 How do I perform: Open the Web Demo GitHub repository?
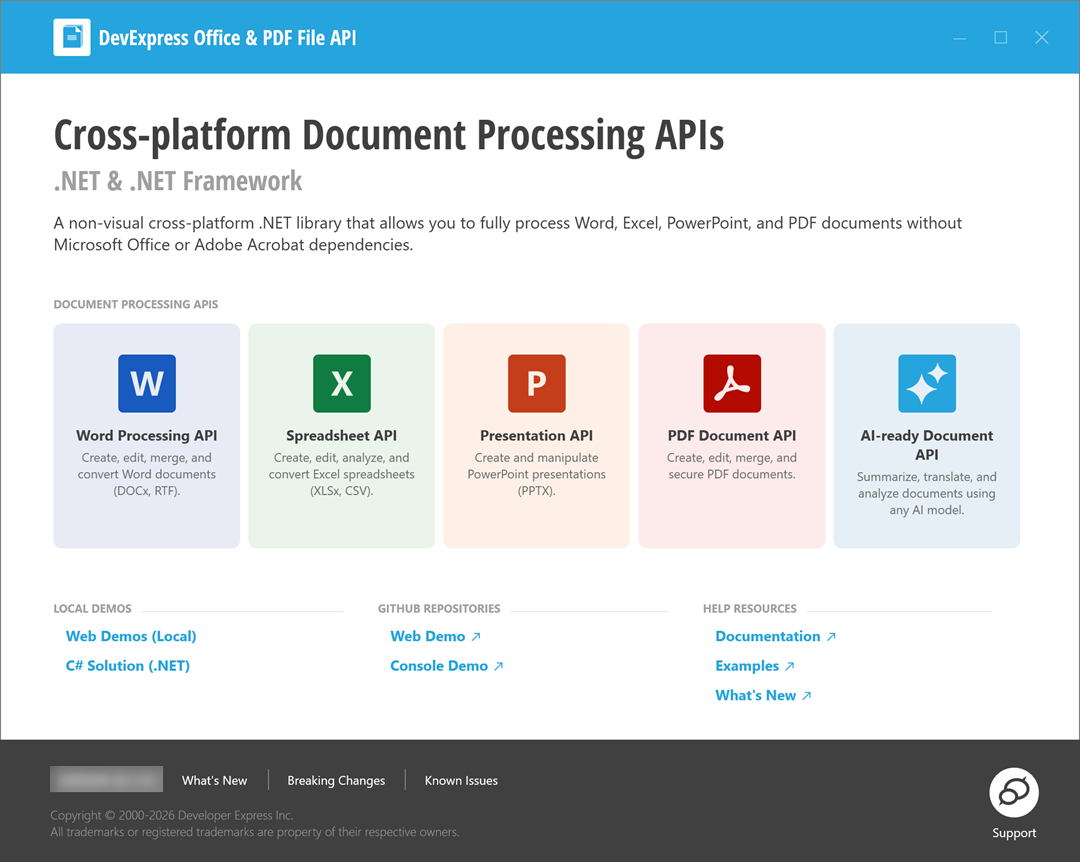point(428,636)
